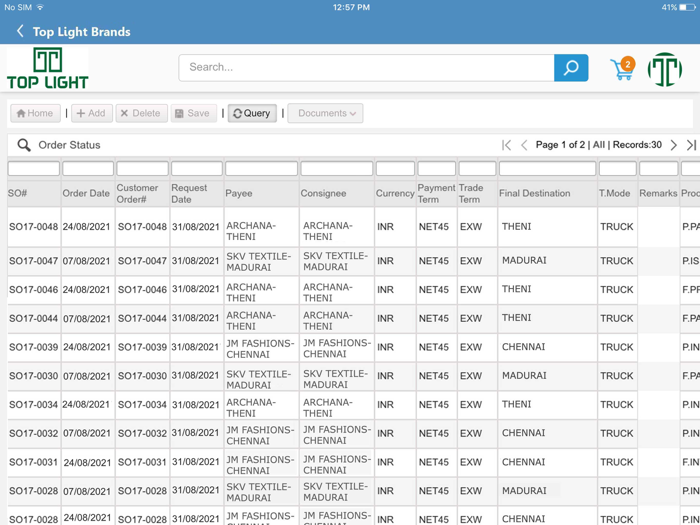Select SO17-0044 in the SO# column

tap(33, 319)
